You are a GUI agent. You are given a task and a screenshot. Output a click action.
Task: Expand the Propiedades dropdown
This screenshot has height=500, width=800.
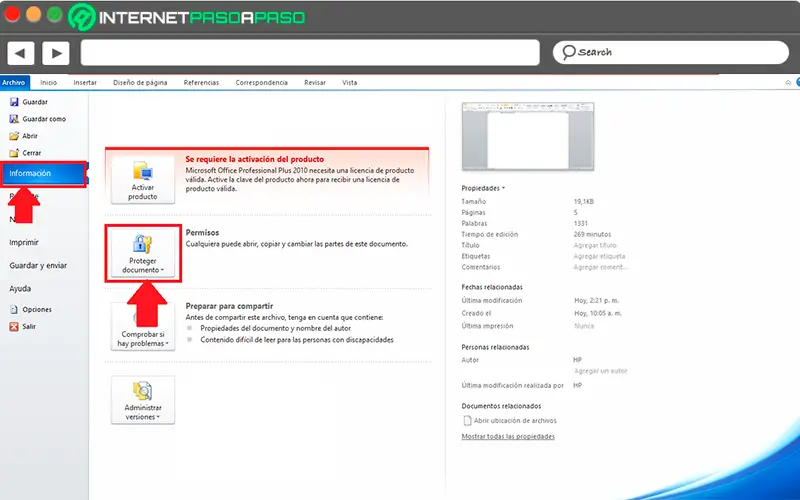[483, 188]
